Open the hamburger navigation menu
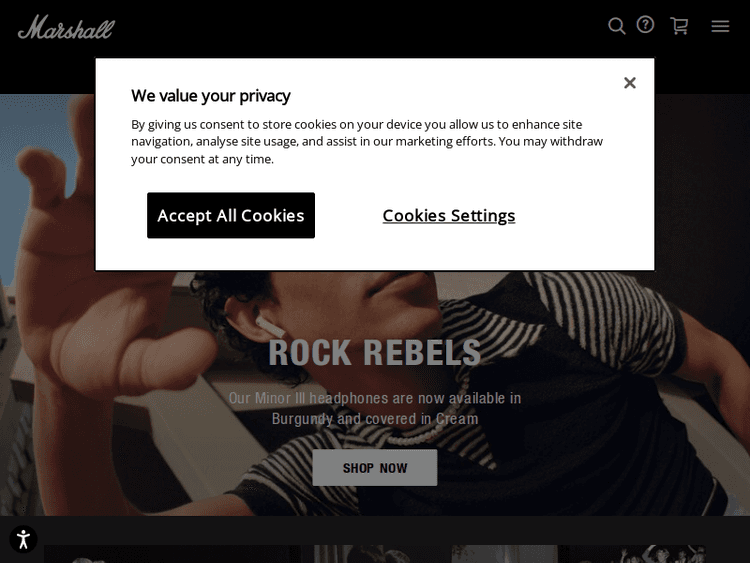 point(720,26)
